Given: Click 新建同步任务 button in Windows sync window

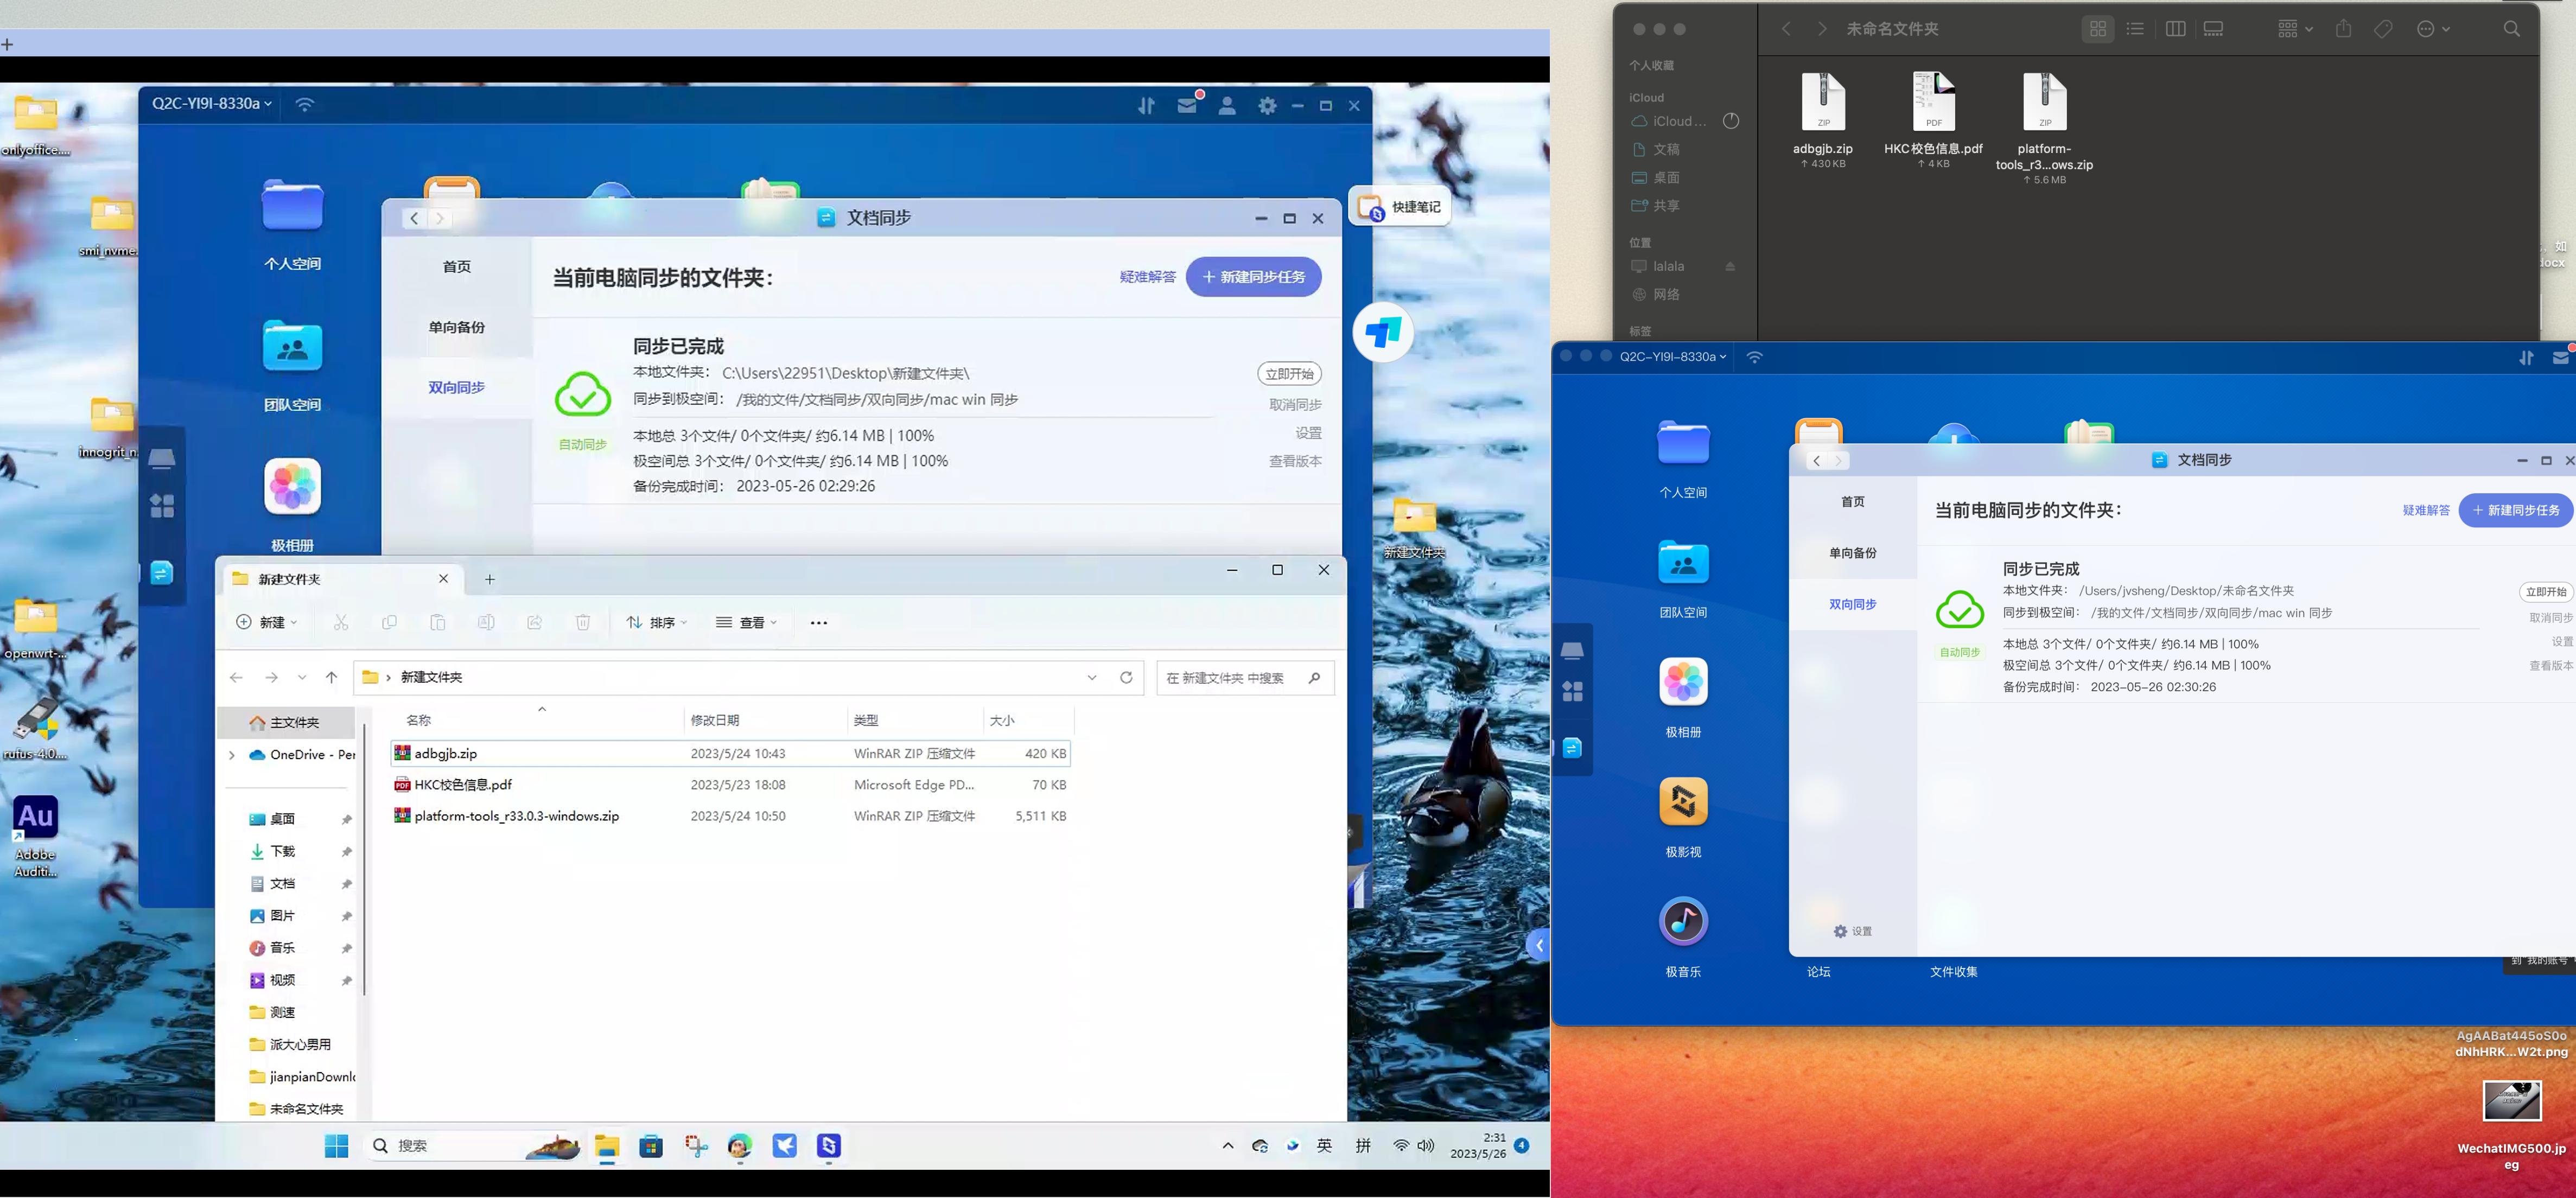Looking at the screenshot, I should tap(1253, 277).
